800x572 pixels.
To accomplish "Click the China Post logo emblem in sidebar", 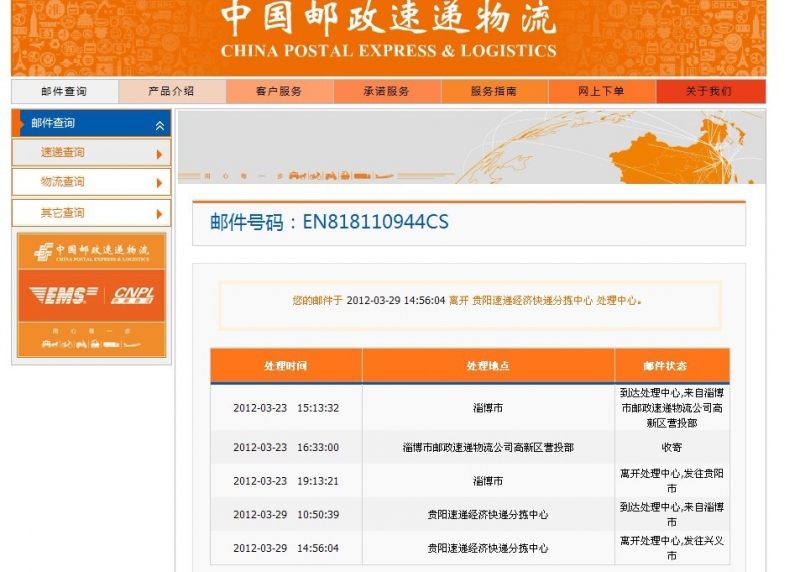I will [43, 252].
